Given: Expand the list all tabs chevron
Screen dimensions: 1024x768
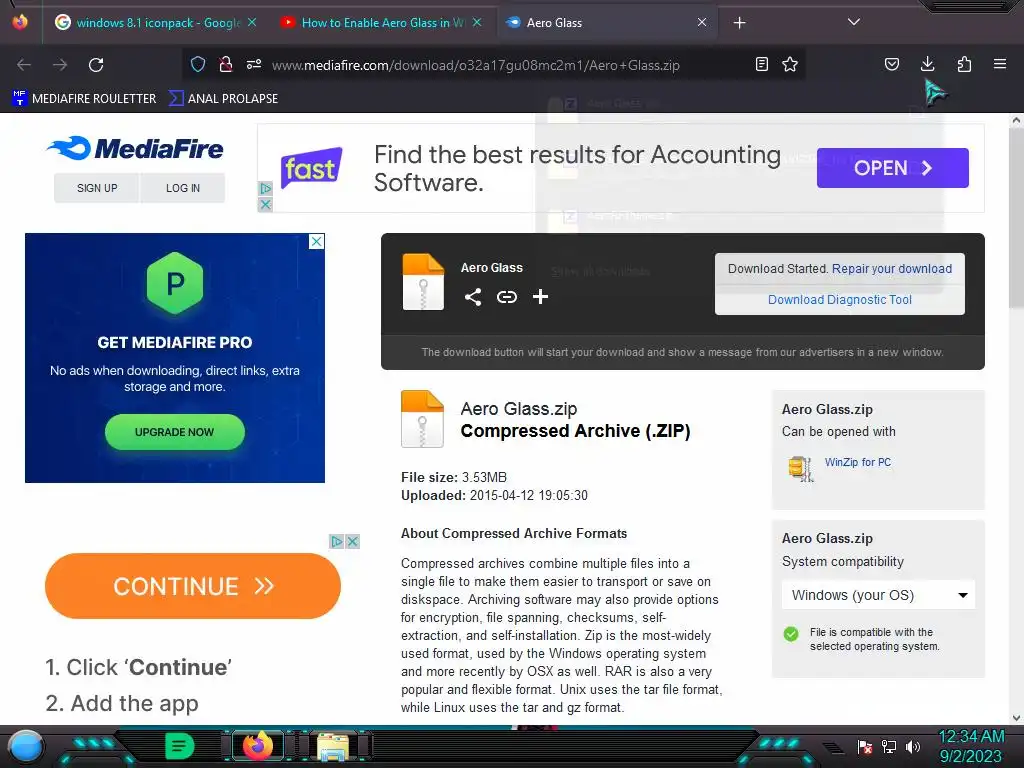Looking at the screenshot, I should pos(854,22).
